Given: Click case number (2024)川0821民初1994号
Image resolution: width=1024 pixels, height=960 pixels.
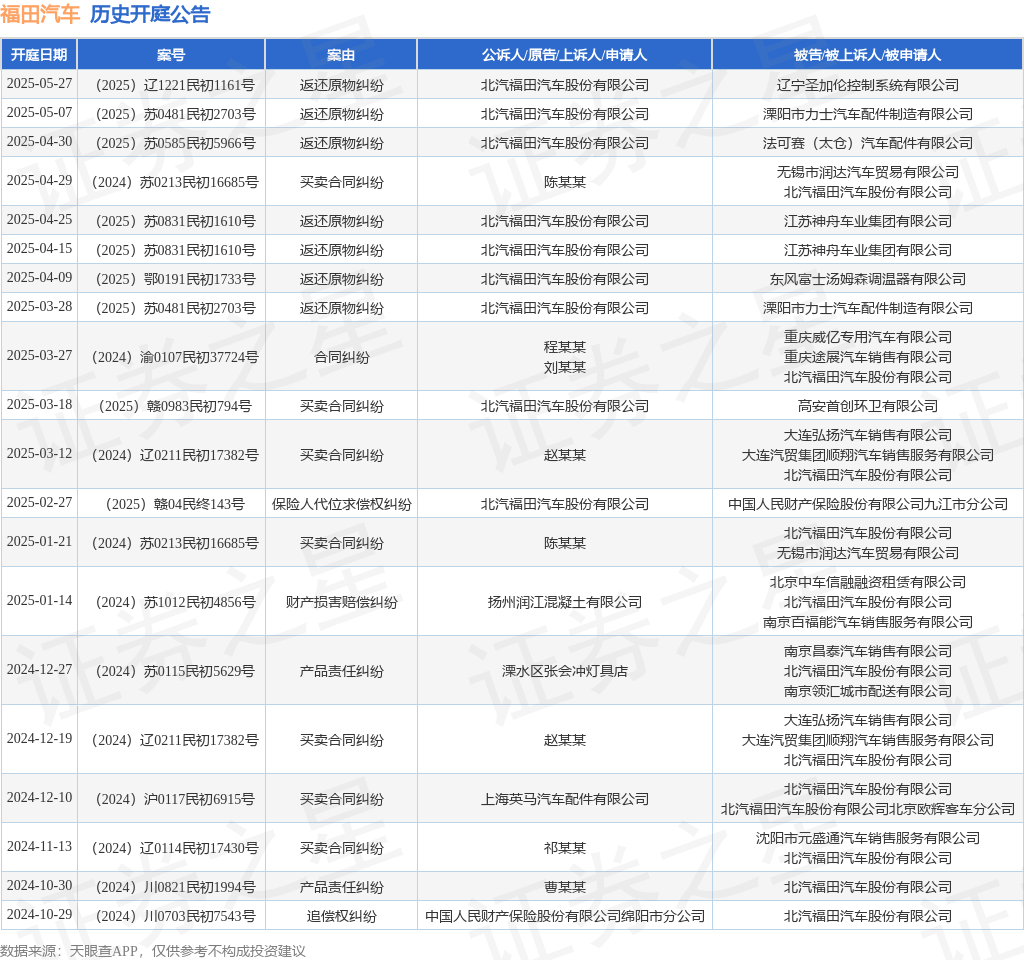Looking at the screenshot, I should pyautogui.click(x=171, y=887).
